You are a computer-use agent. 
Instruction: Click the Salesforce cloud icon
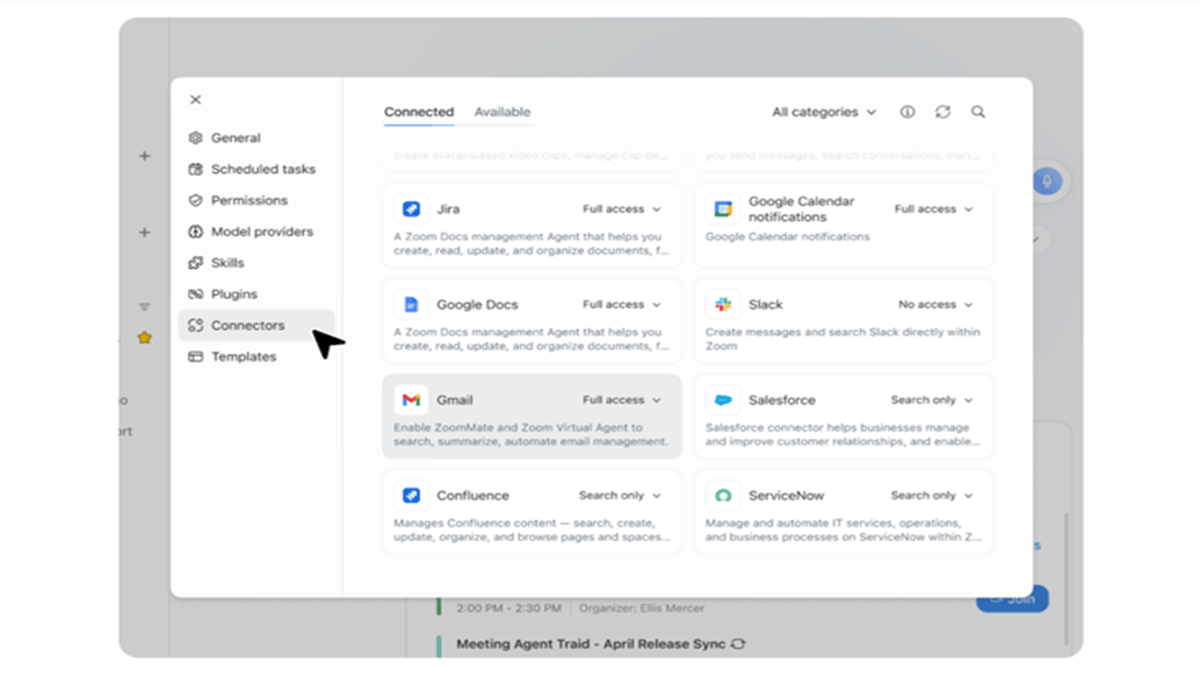click(x=723, y=400)
